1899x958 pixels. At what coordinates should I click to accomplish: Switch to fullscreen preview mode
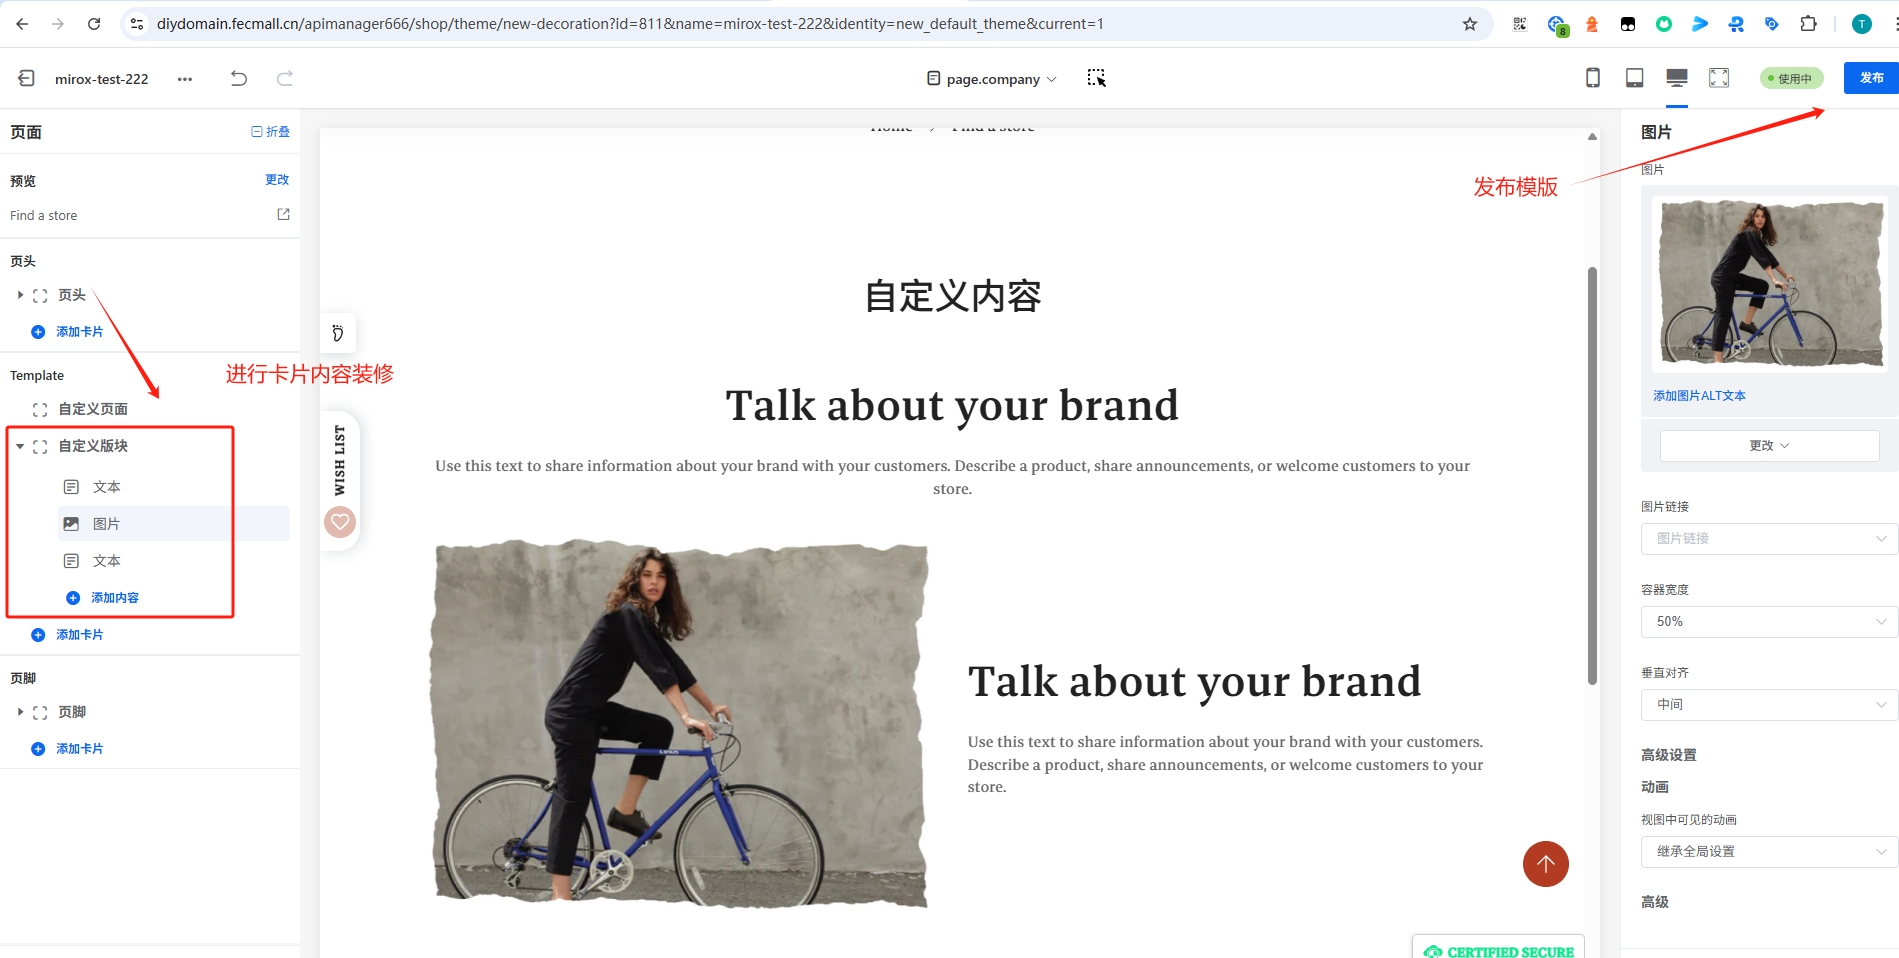(1718, 78)
